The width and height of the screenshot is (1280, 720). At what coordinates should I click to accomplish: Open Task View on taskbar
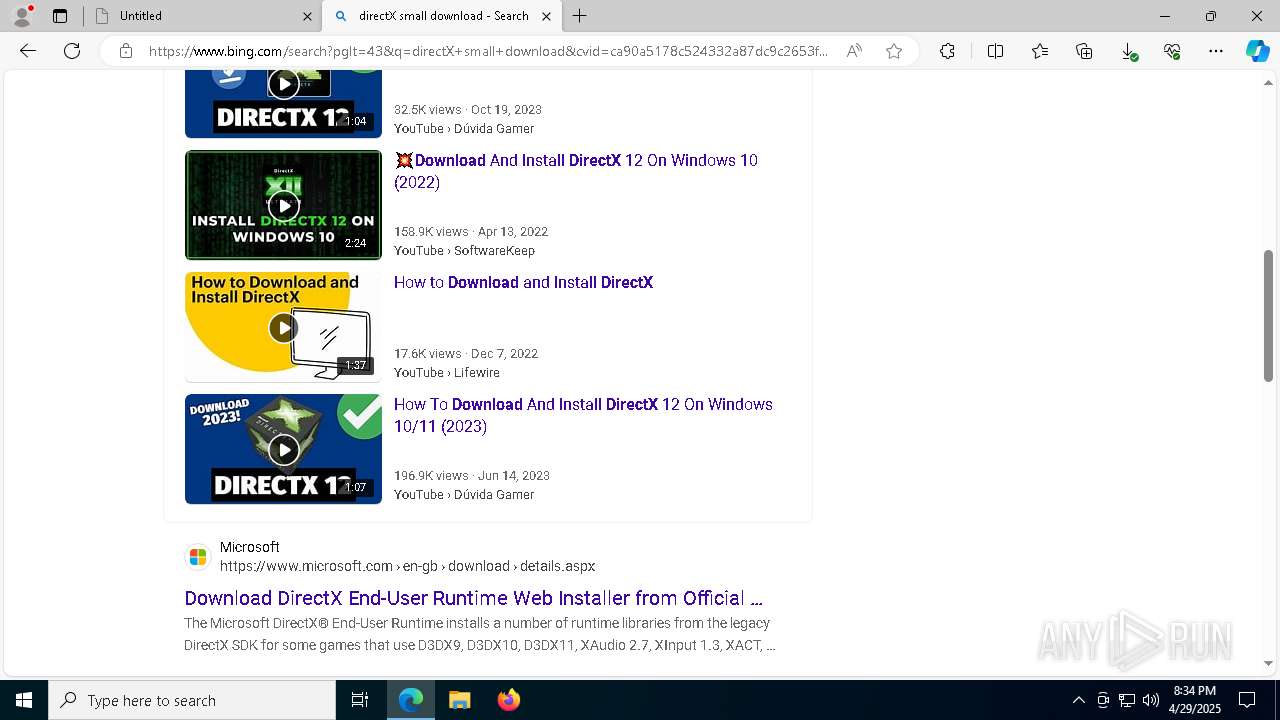tap(360, 700)
